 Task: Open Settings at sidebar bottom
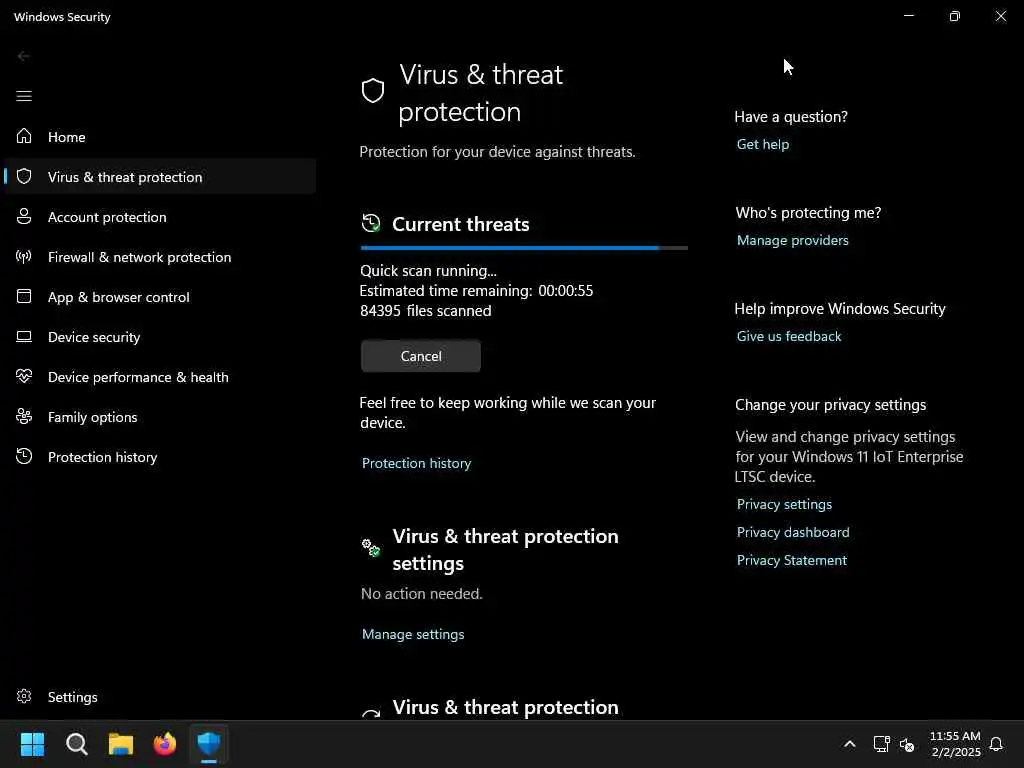click(x=160, y=697)
